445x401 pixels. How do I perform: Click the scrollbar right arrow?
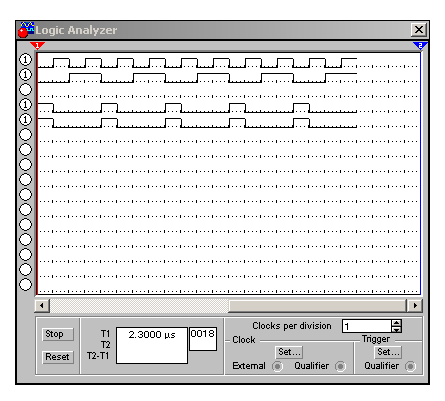[415, 305]
